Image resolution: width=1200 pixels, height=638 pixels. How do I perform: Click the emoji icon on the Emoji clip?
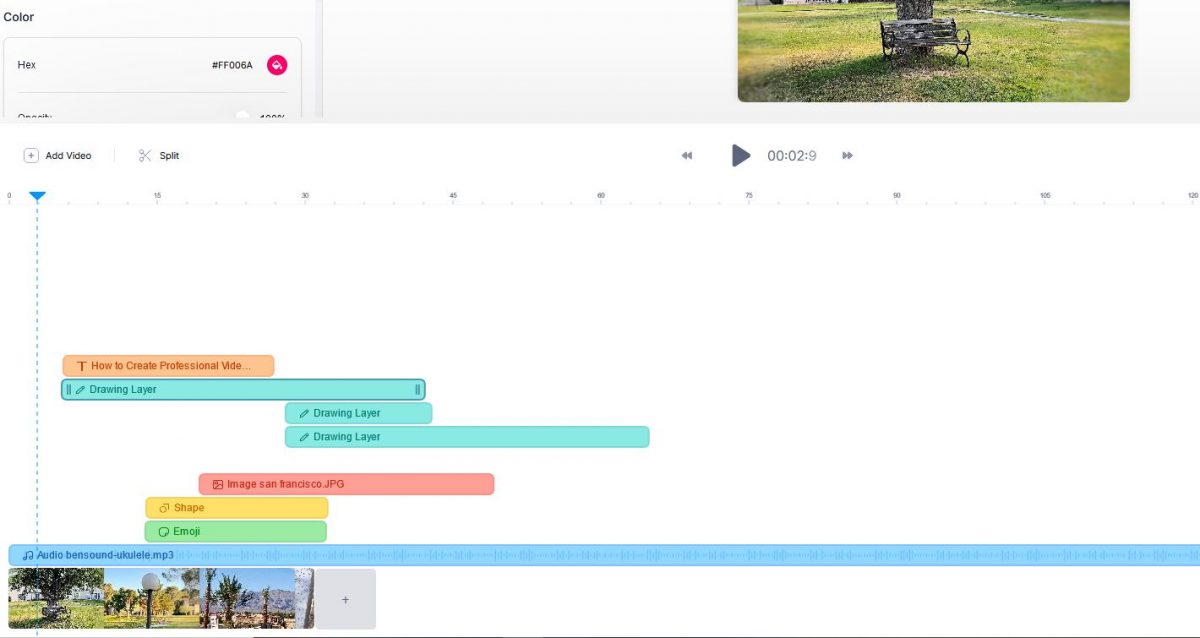pos(164,531)
